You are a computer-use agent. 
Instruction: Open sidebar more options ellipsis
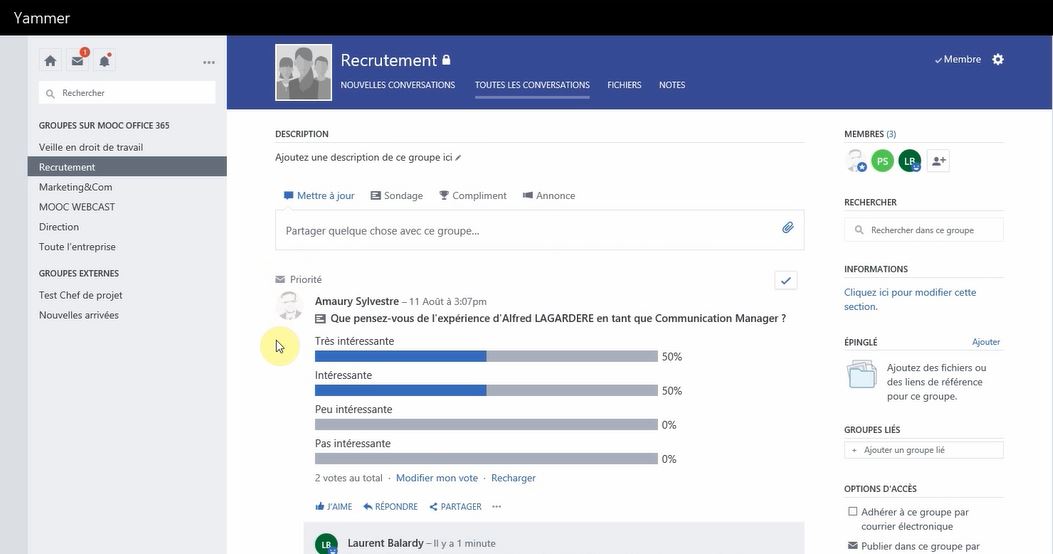coord(209,62)
